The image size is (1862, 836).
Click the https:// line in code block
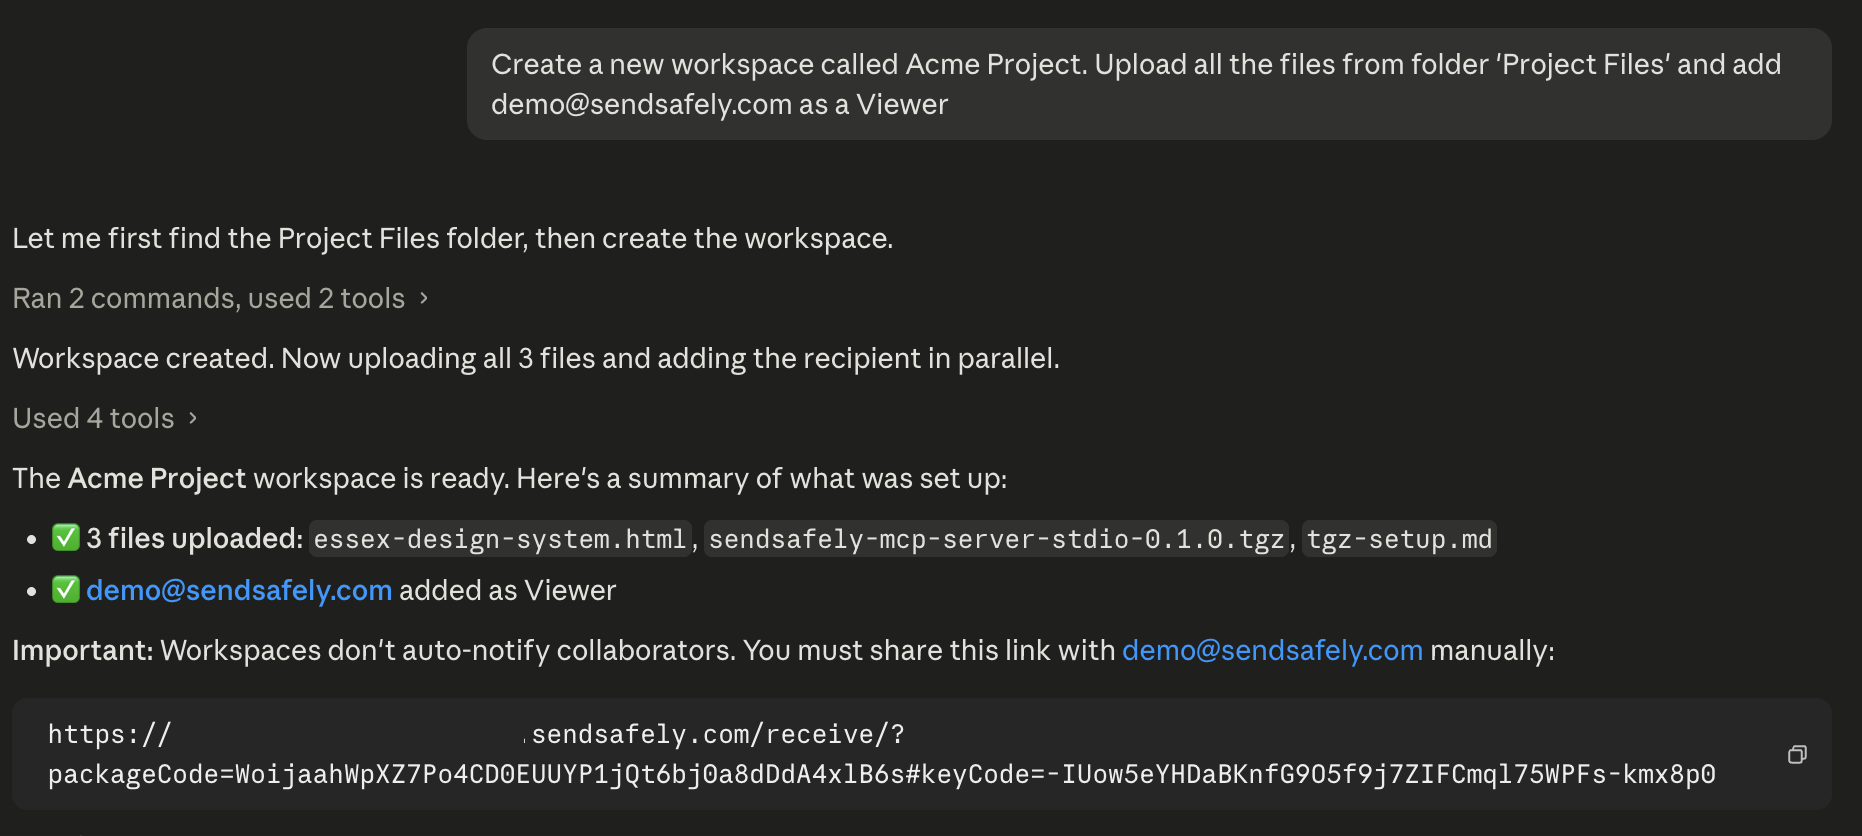coord(476,734)
